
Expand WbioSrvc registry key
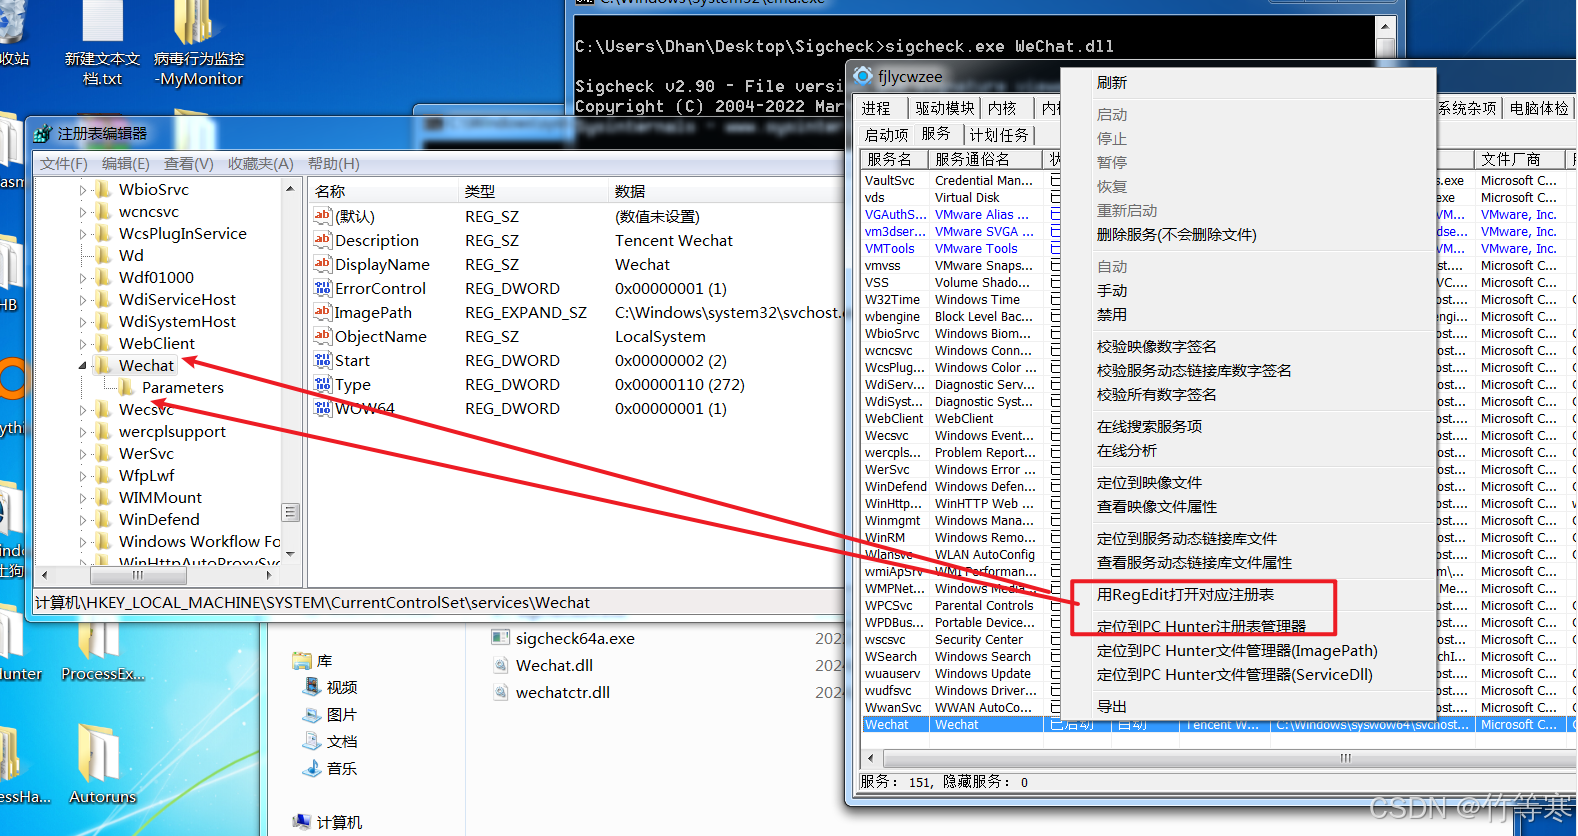83,189
